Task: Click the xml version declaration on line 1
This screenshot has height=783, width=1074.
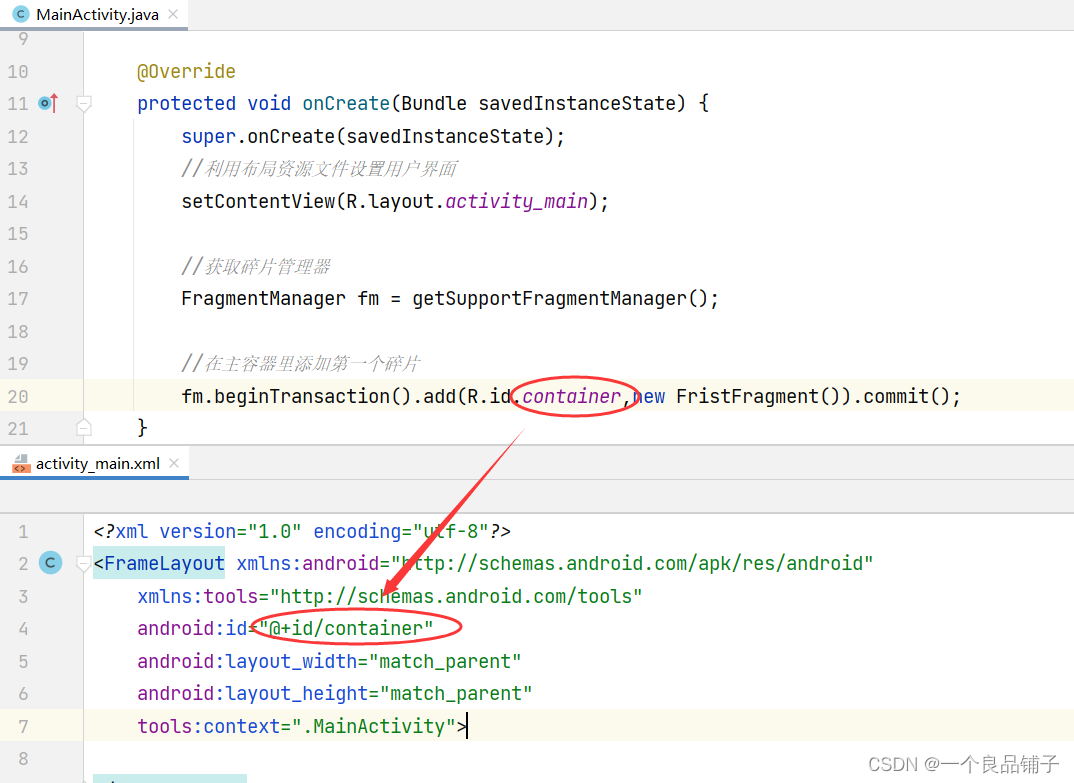Action: [x=302, y=532]
